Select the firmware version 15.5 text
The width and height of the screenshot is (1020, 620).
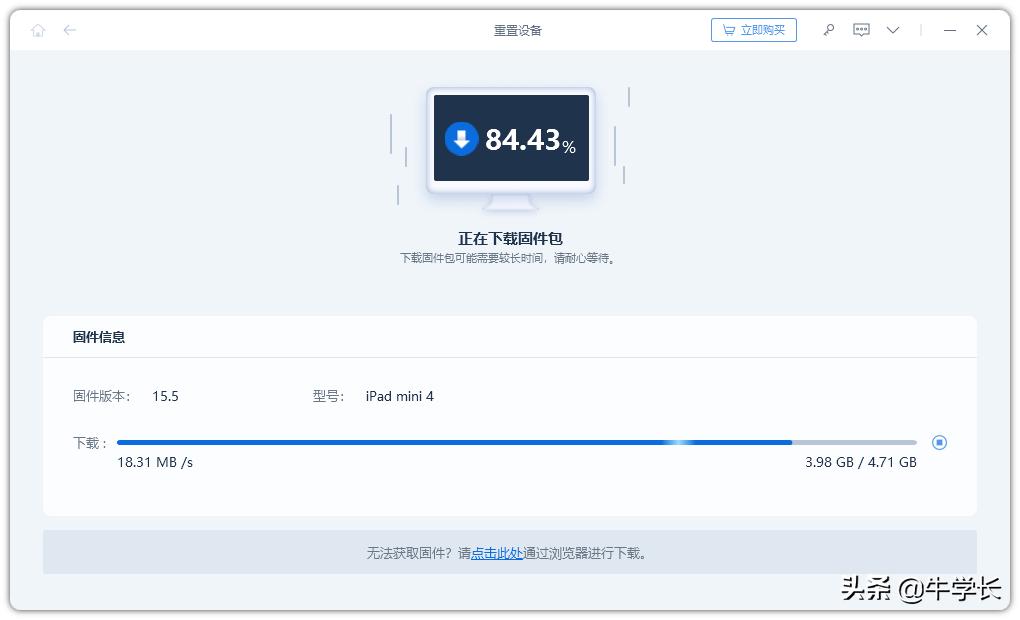point(165,396)
